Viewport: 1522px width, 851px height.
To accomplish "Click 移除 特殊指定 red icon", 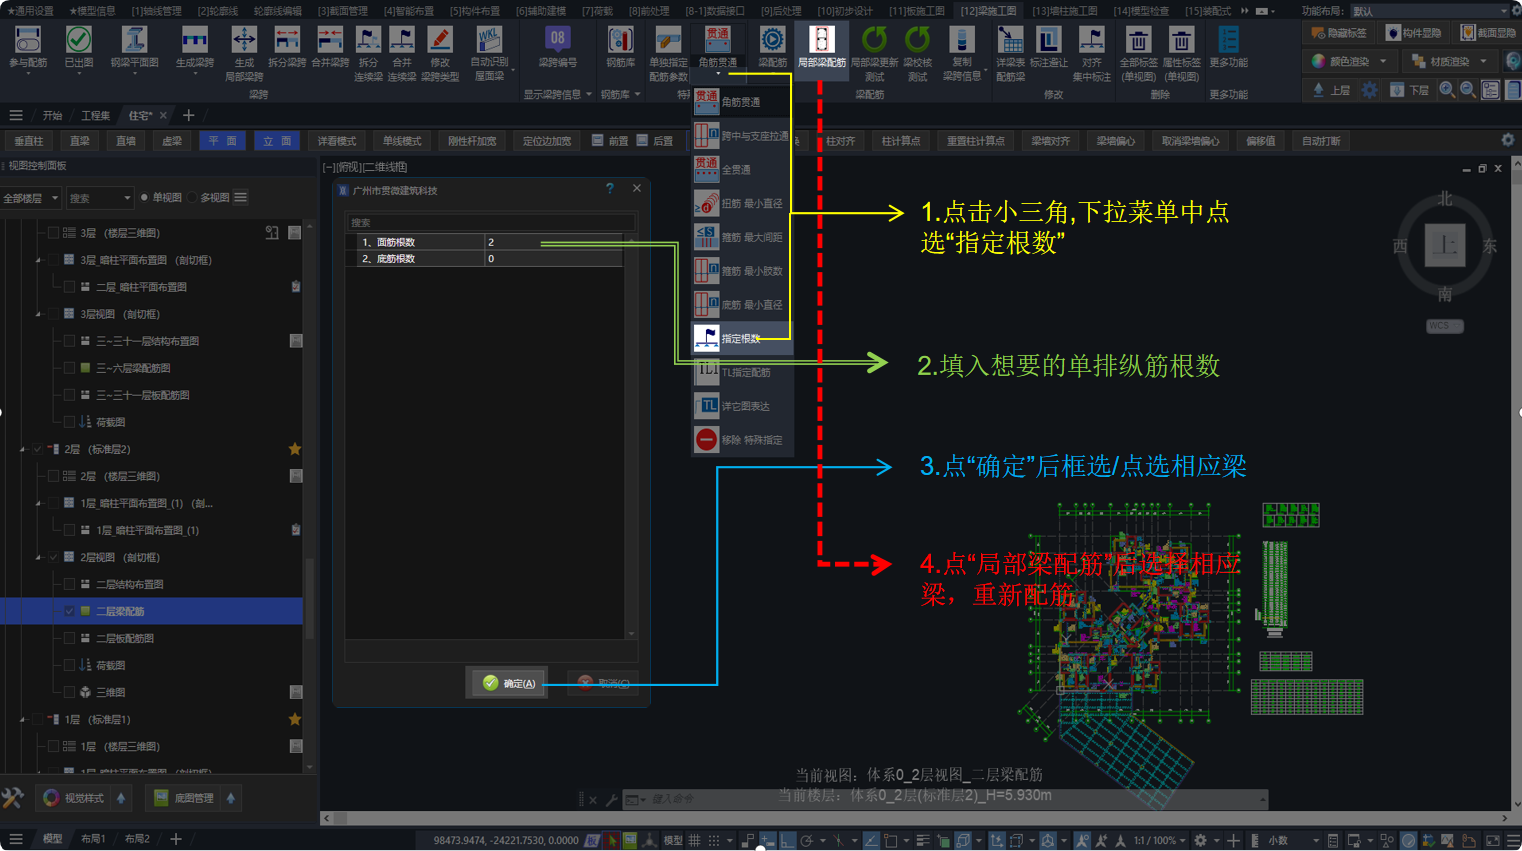I will (707, 440).
